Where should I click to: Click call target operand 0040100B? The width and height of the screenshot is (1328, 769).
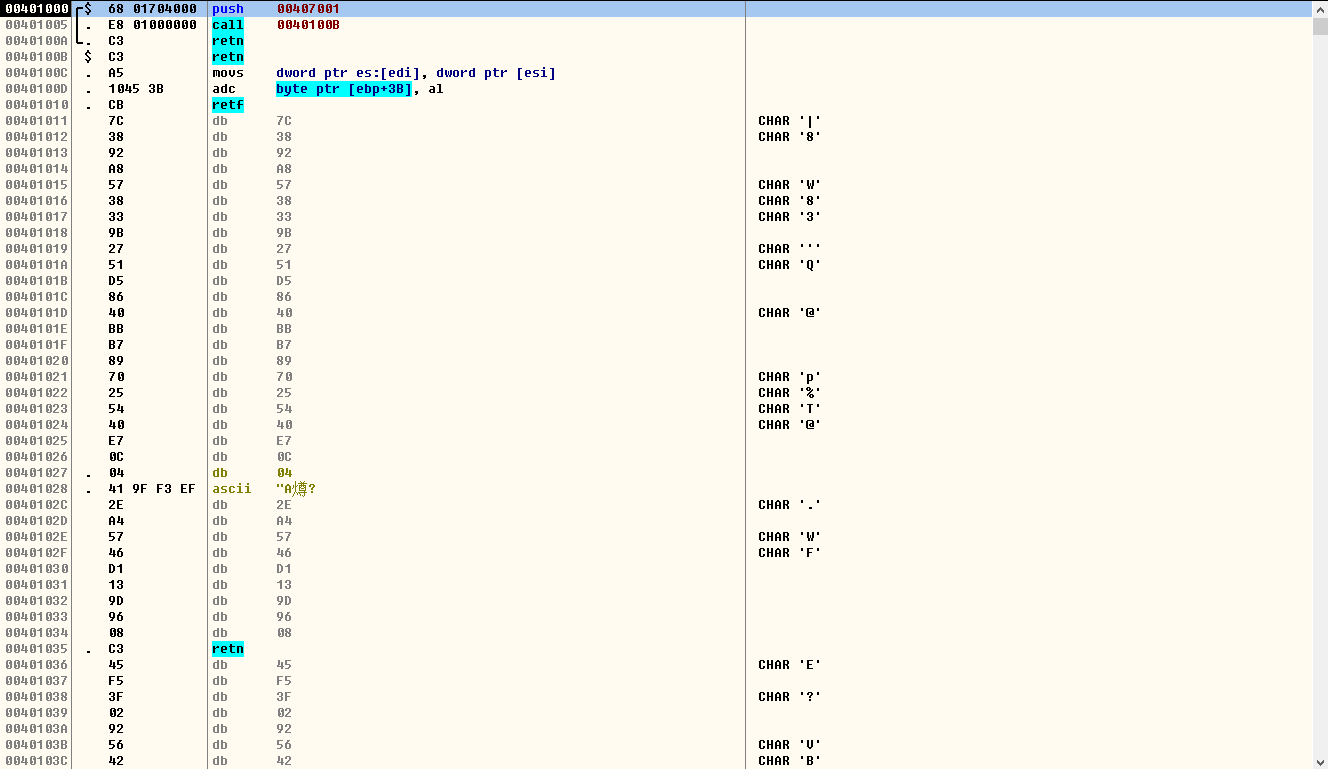click(308, 25)
